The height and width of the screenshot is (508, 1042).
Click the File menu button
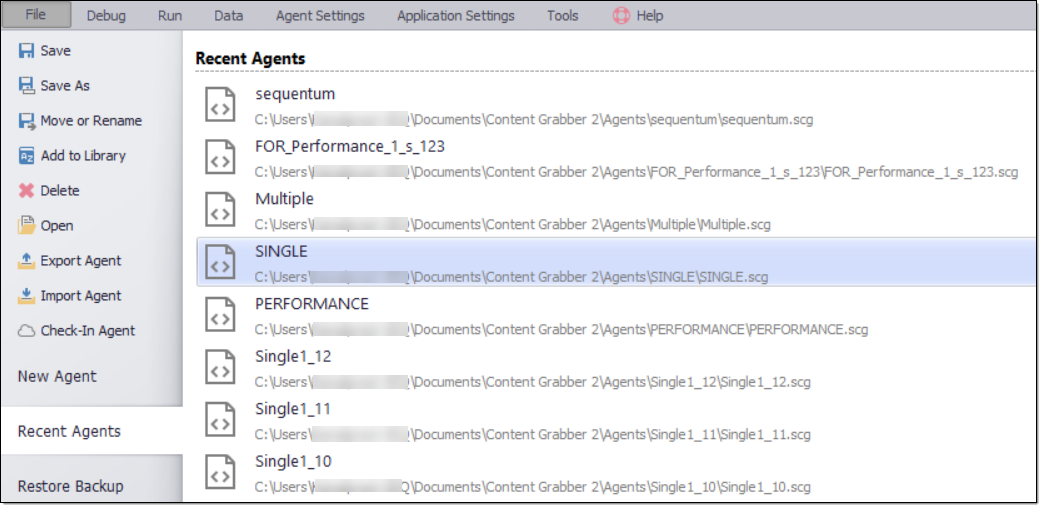[36, 15]
